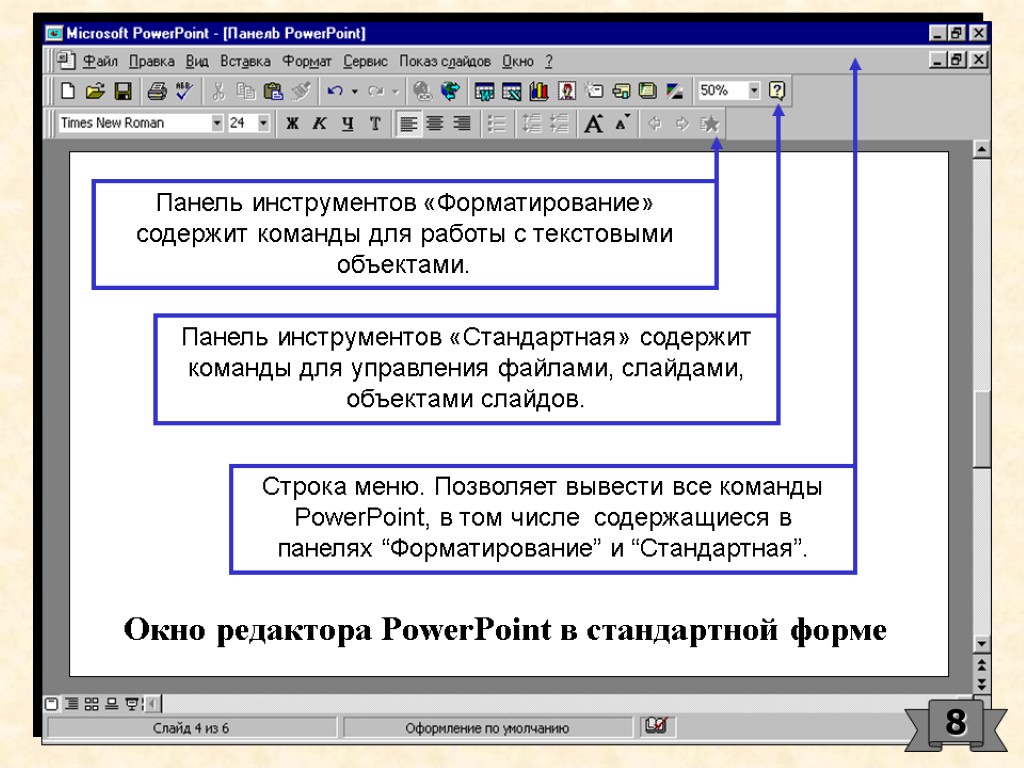The height and width of the screenshot is (768, 1024).
Task: Toggle left text alignment
Action: (x=408, y=123)
